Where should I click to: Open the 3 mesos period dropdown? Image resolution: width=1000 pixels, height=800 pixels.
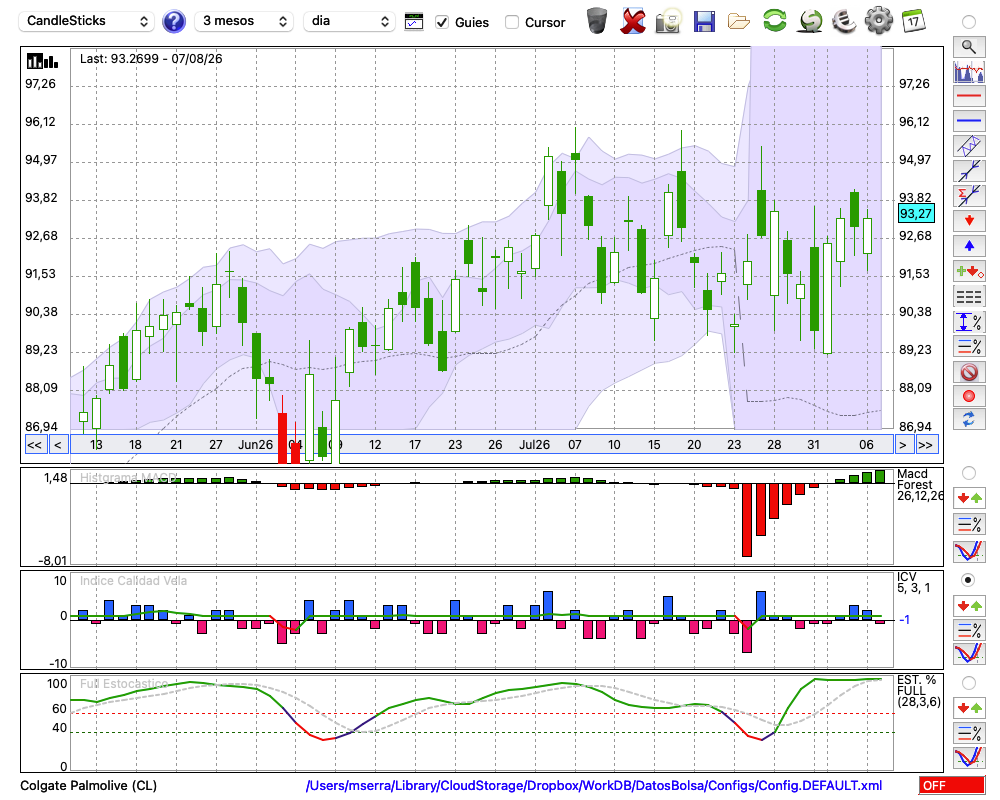pyautogui.click(x=244, y=21)
